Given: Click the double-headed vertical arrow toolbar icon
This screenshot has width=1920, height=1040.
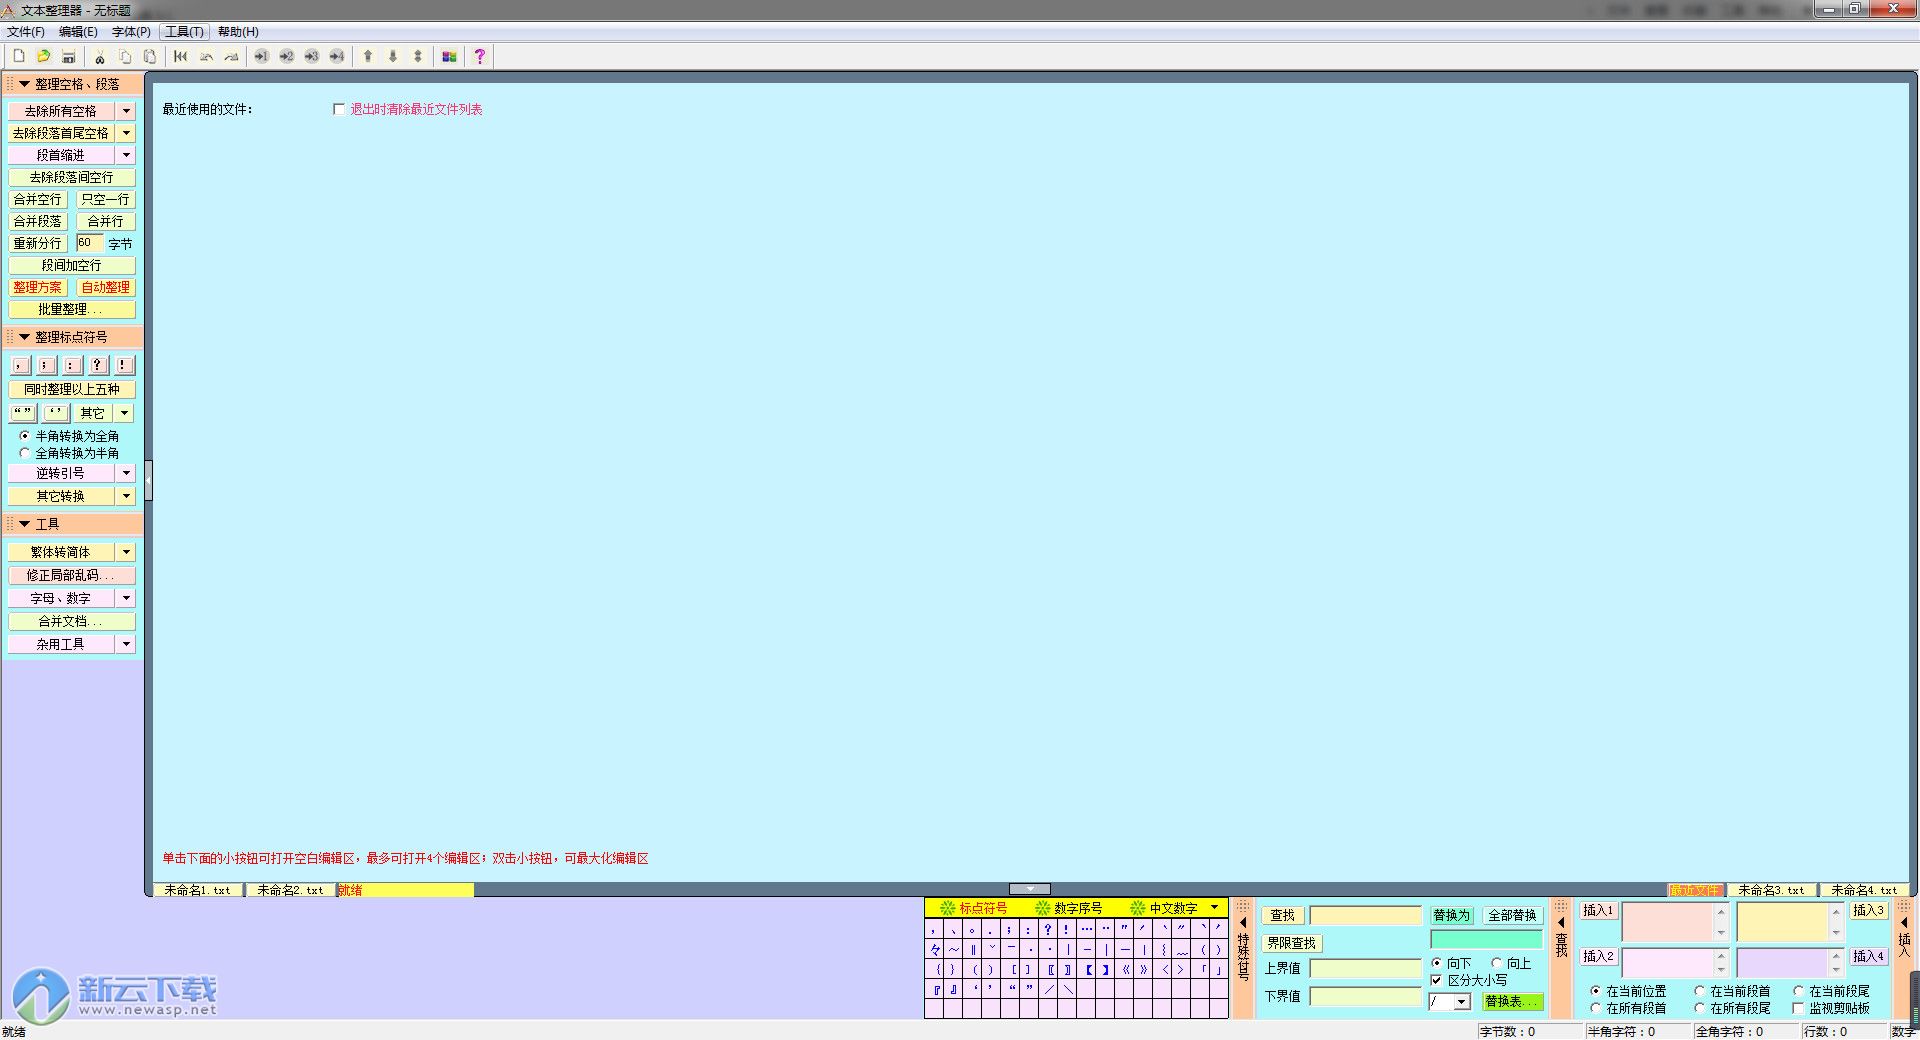Looking at the screenshot, I should [418, 56].
